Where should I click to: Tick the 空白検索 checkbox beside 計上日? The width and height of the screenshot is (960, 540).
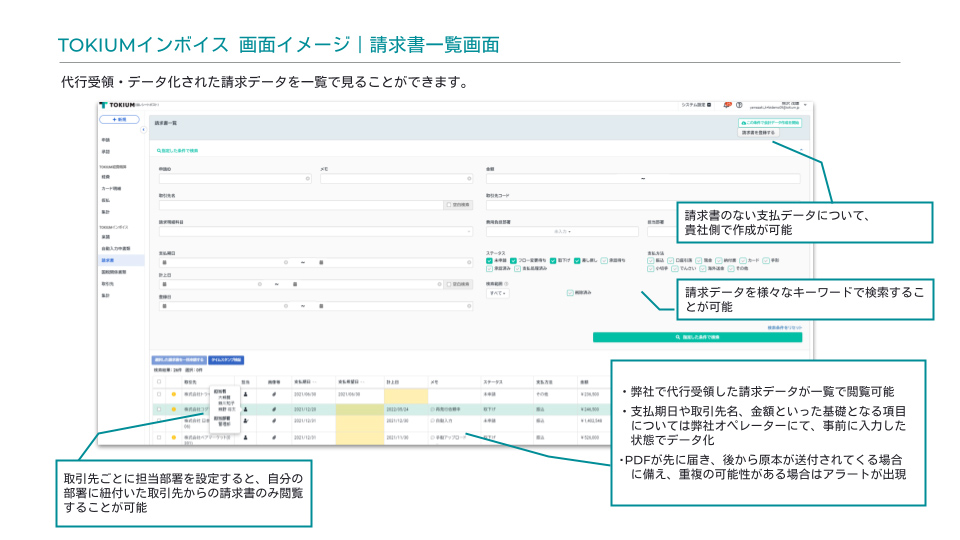coord(449,284)
